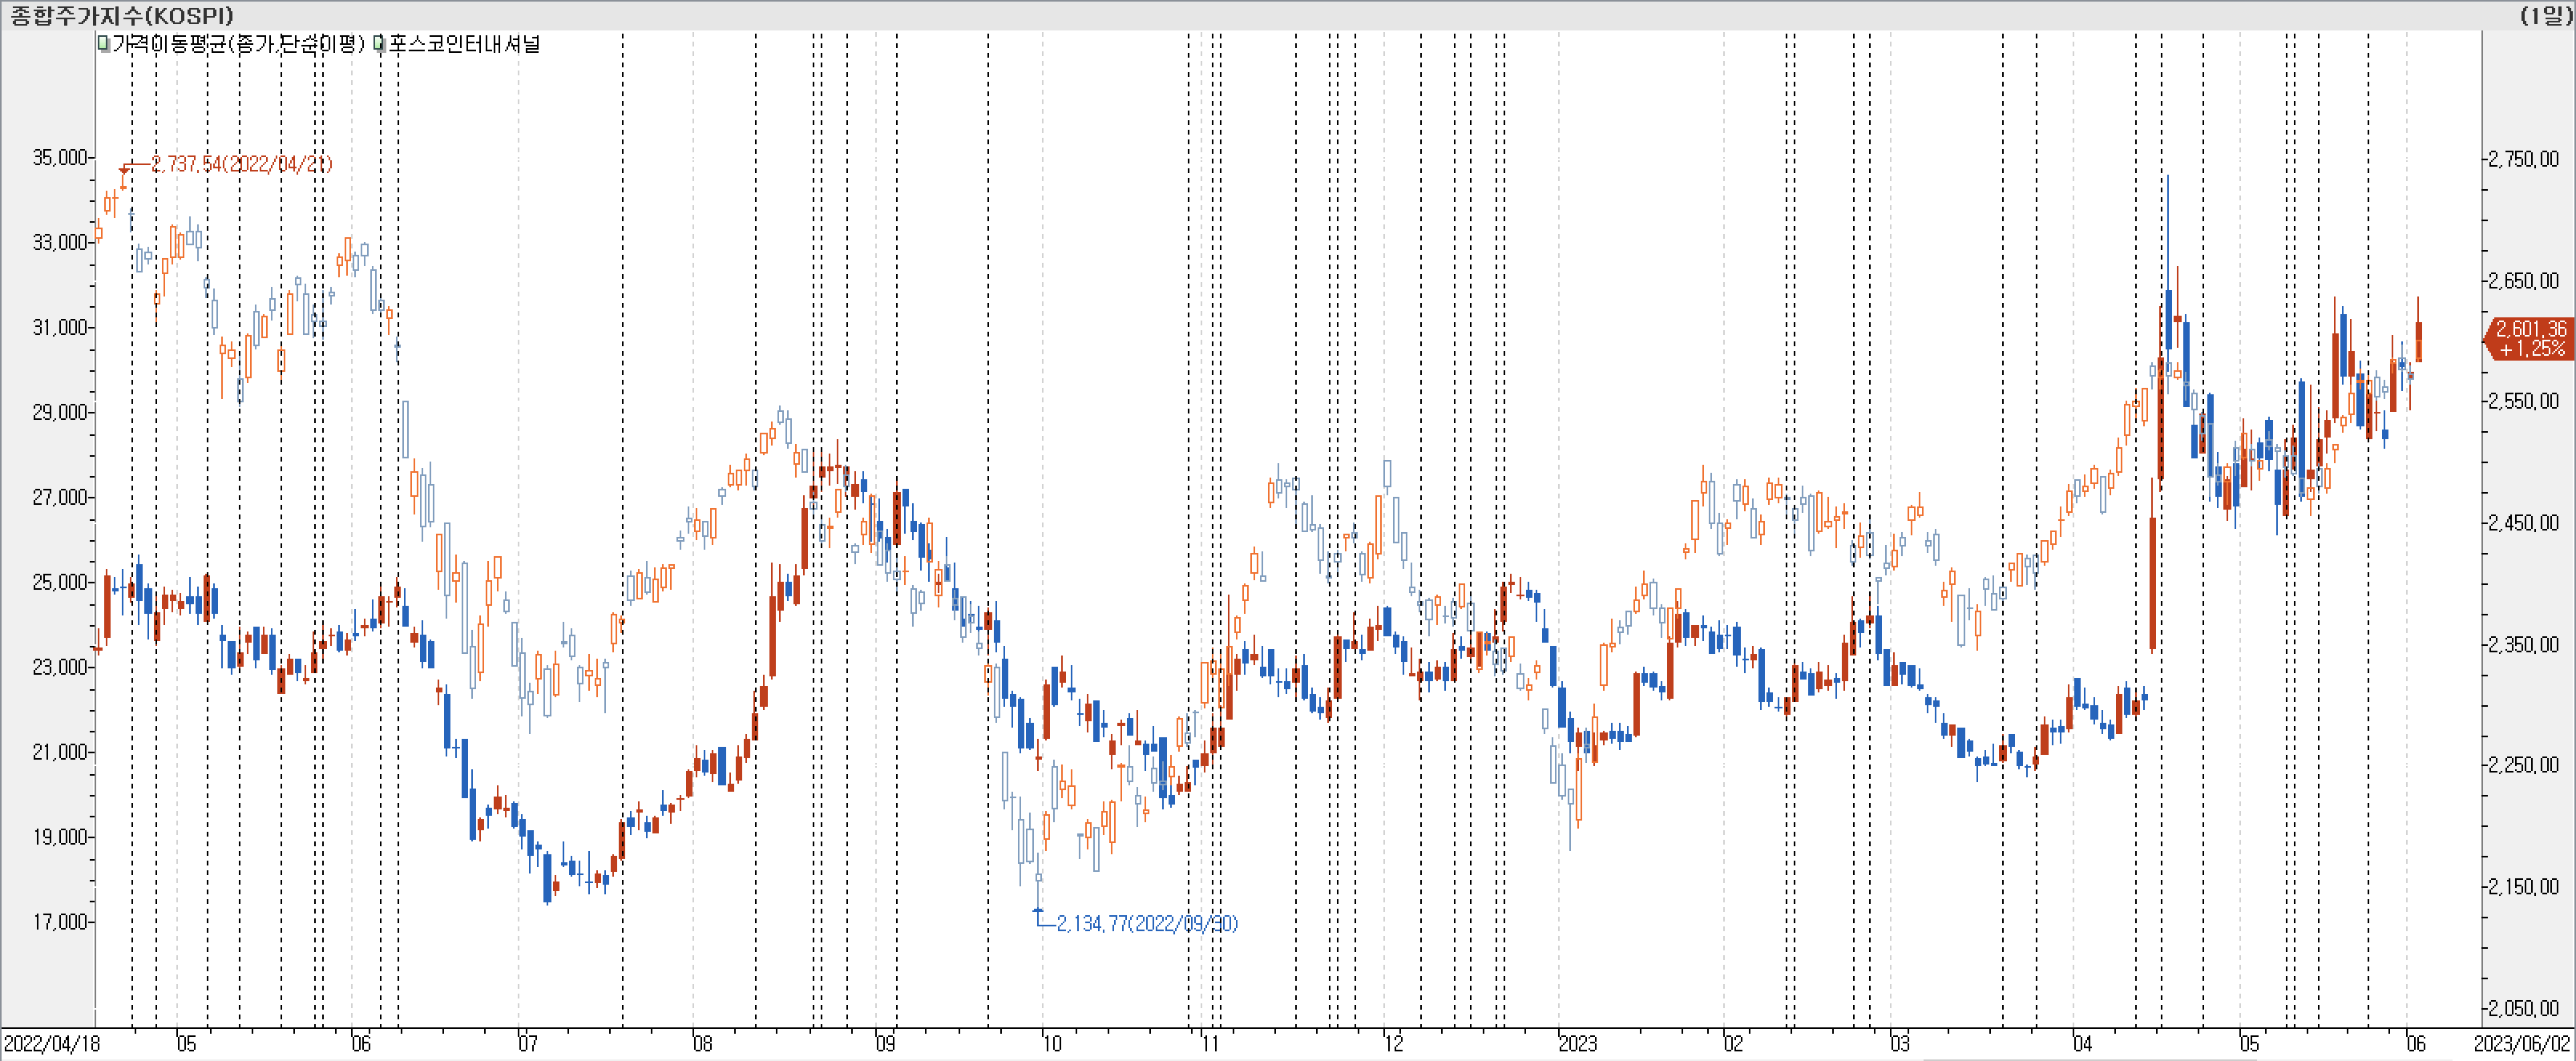2576x1061 pixels.
Task: Click the 가격이동평균(종가,단순이평) legend text
Action: pos(238,44)
